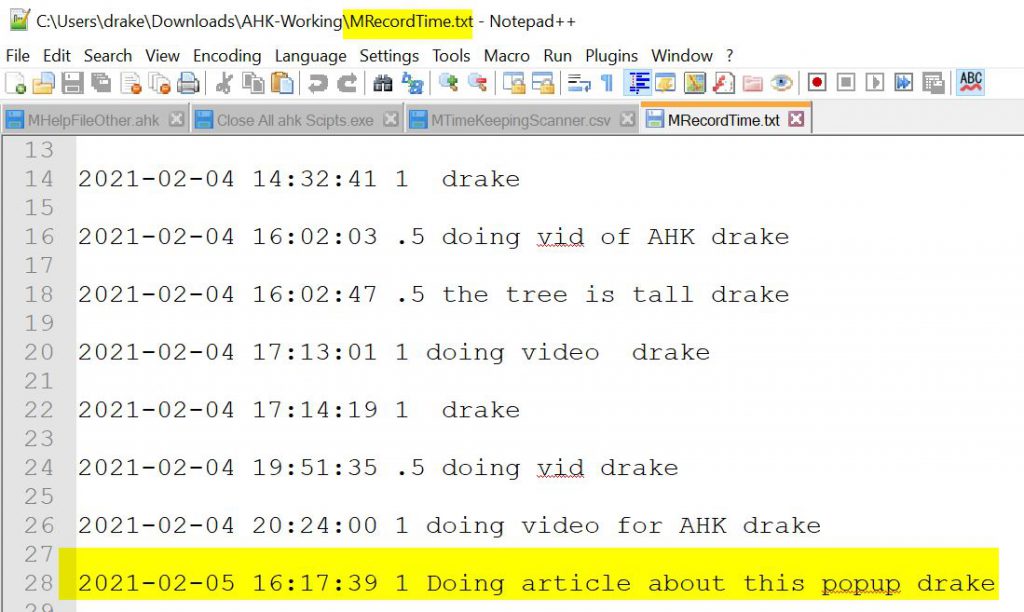This screenshot has width=1024, height=612.
Task: Open Find using the binoculars icon
Action: 383,83
